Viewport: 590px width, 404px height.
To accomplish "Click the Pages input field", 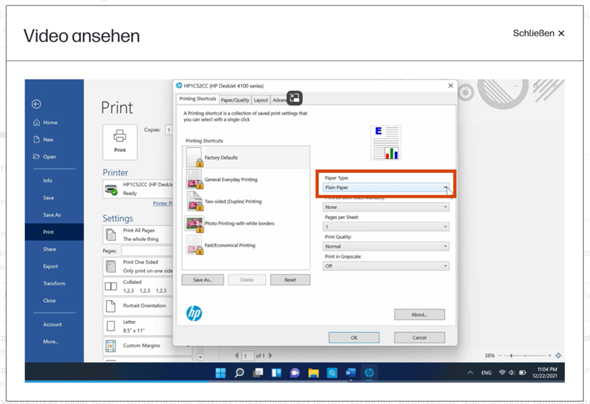I will click(x=147, y=251).
